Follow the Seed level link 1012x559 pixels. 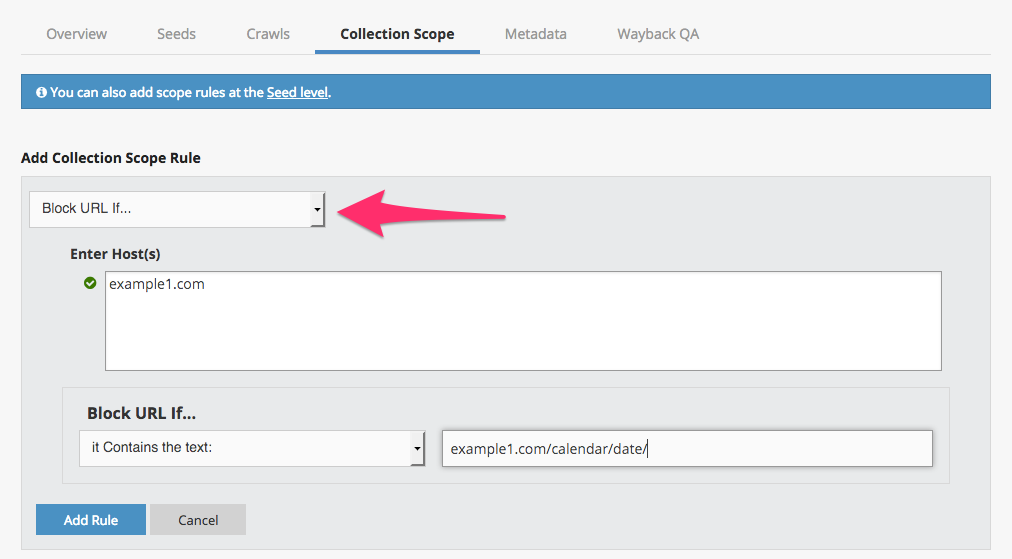coord(297,92)
